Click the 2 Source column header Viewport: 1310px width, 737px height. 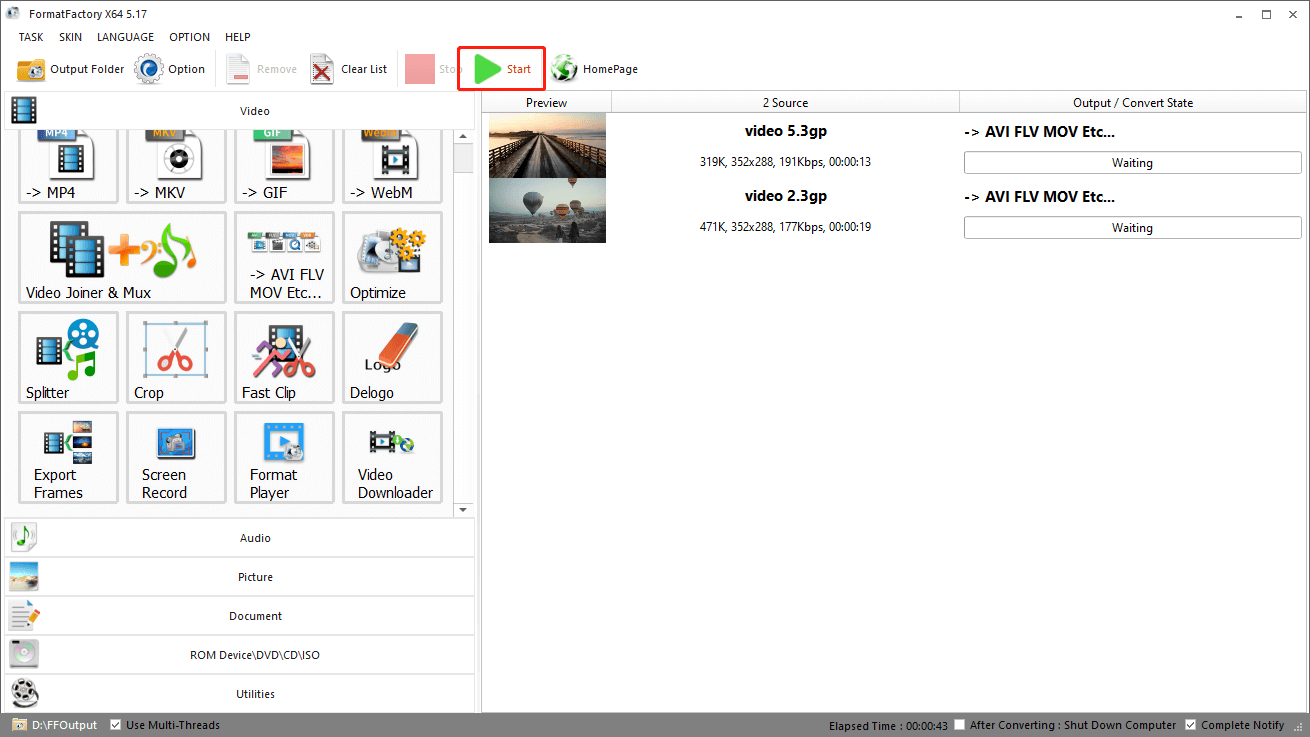click(x=785, y=102)
